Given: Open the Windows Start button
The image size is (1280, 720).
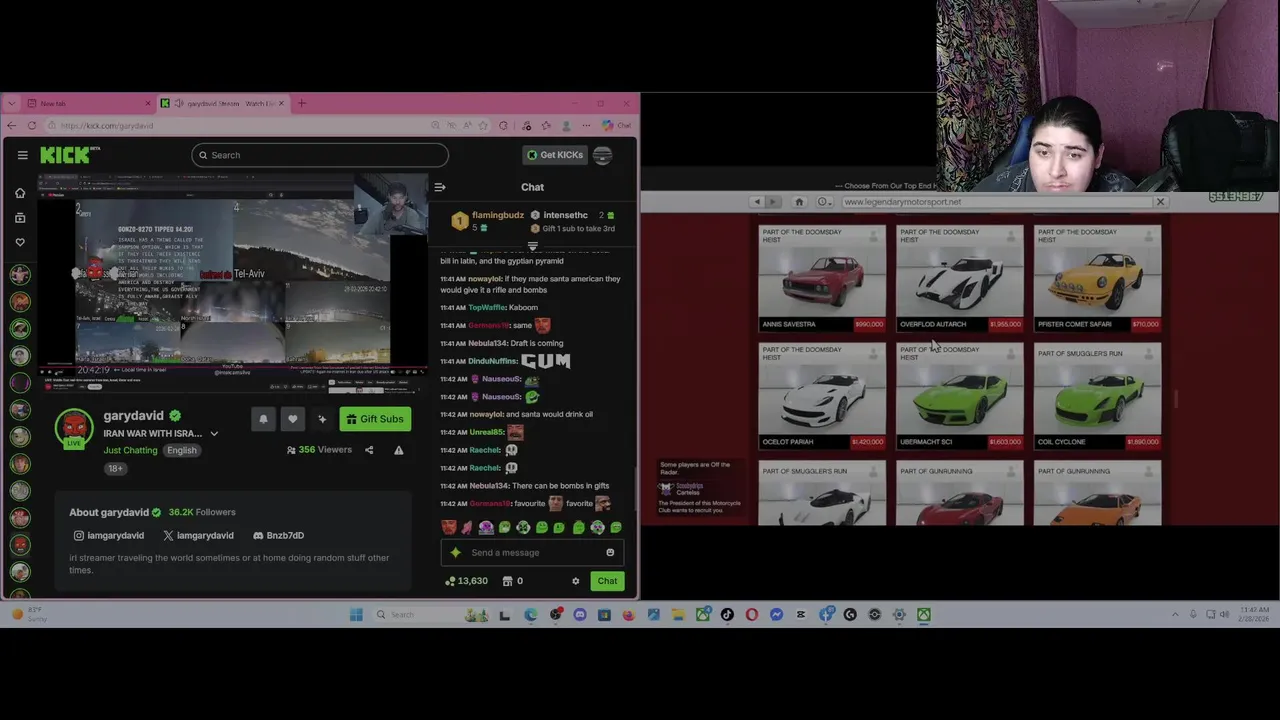Looking at the screenshot, I should (356, 615).
